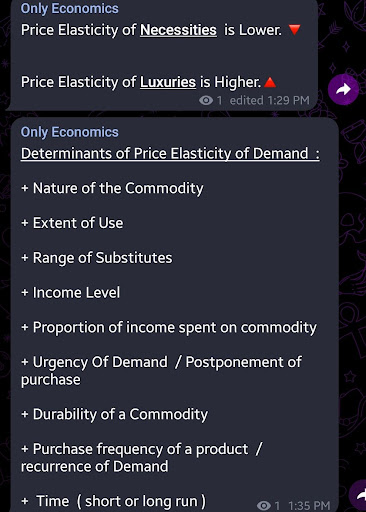Open Only Economics channel name on second message
This screenshot has width=366, height=512.
[70, 132]
